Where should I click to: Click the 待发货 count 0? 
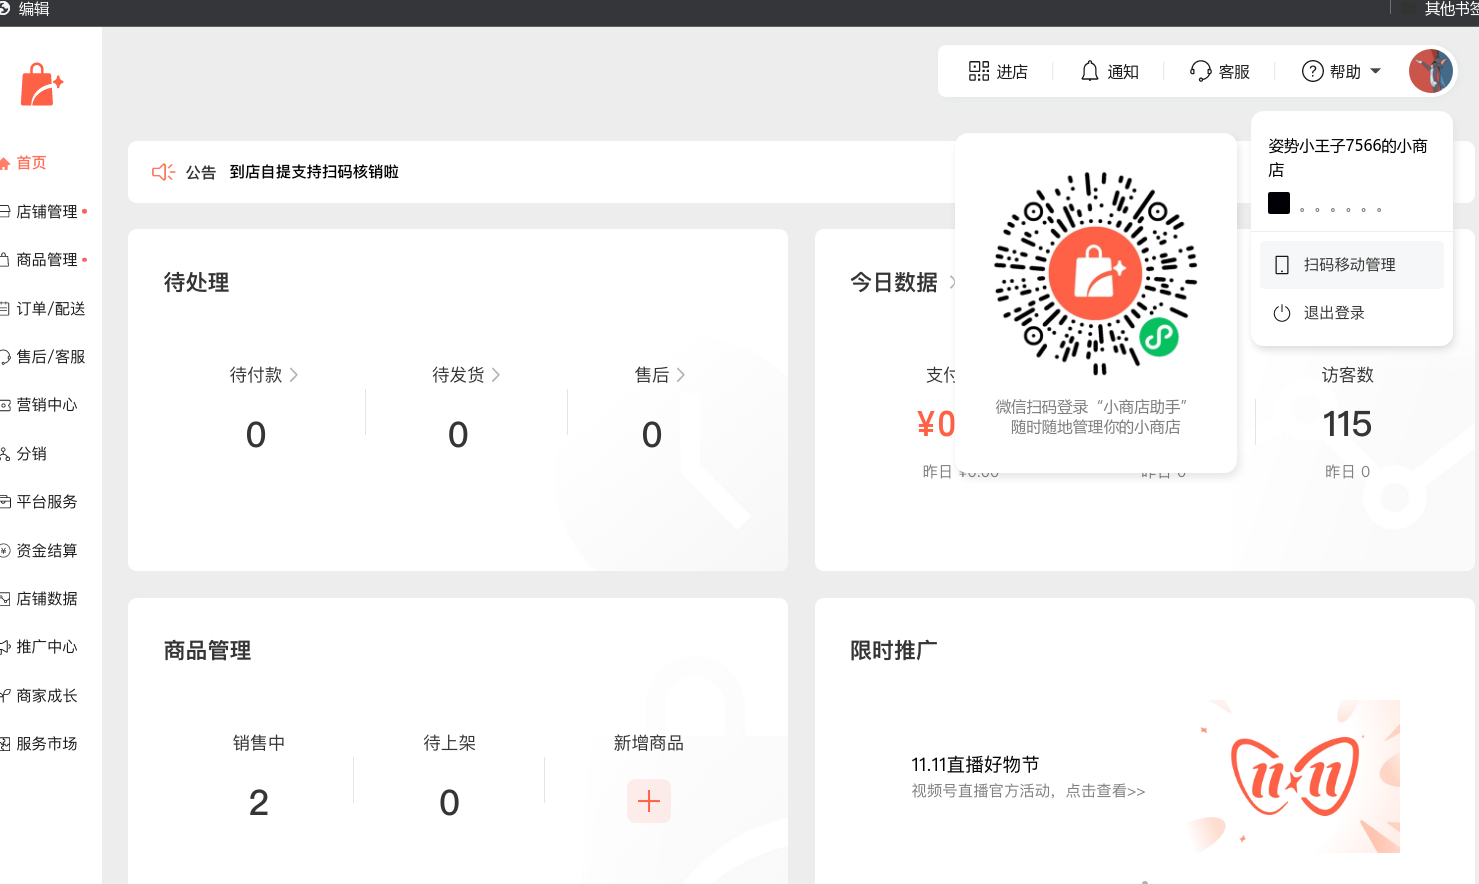pyautogui.click(x=458, y=435)
